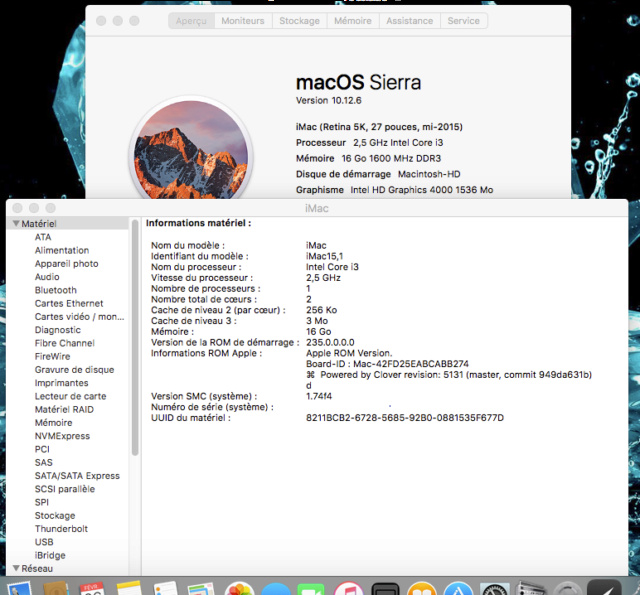This screenshot has width=640, height=595.
Task: Click the iMac15,1 model identifier value
Action: (x=324, y=256)
